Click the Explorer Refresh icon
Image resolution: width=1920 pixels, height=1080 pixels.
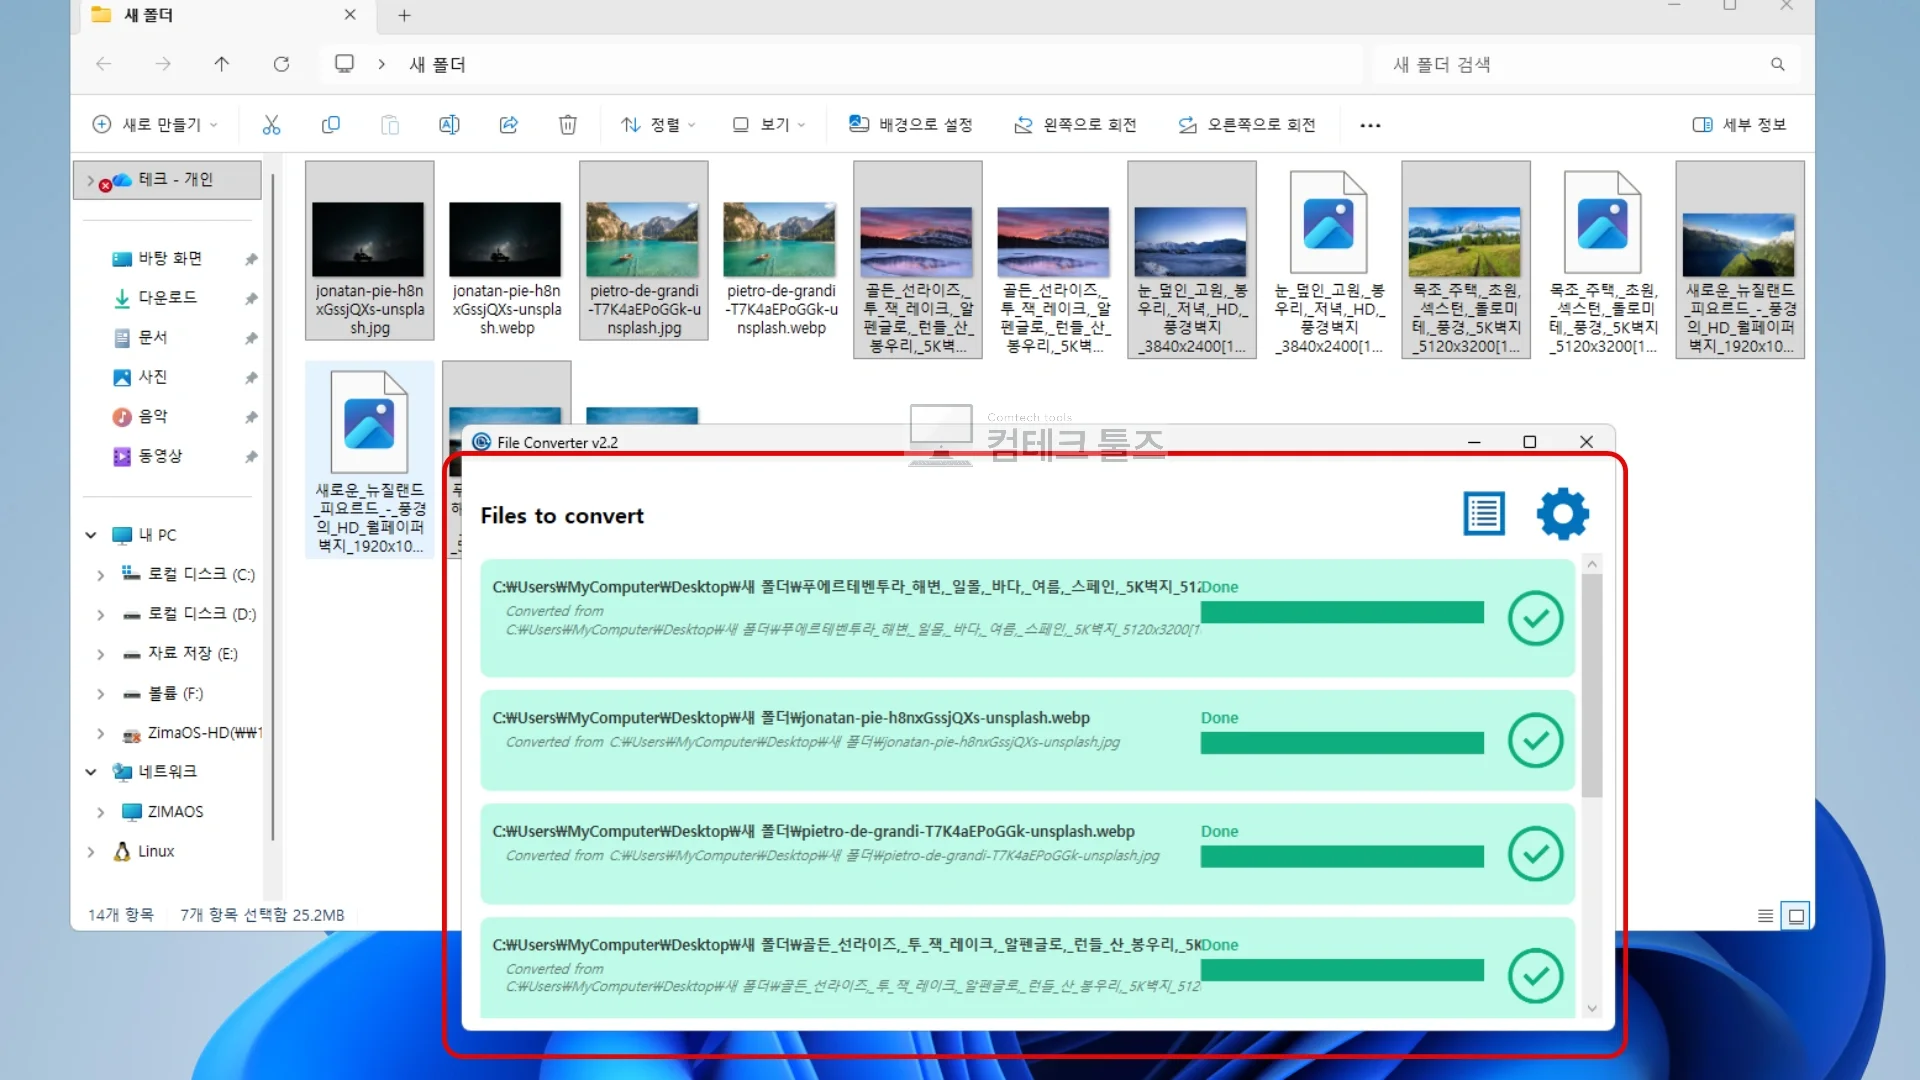click(x=281, y=64)
